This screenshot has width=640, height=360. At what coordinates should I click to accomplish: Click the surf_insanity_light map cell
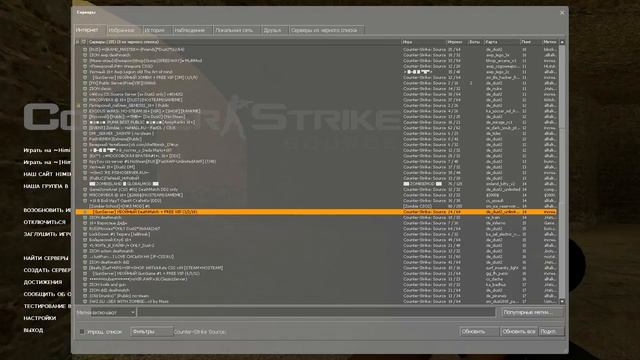pos(502,268)
